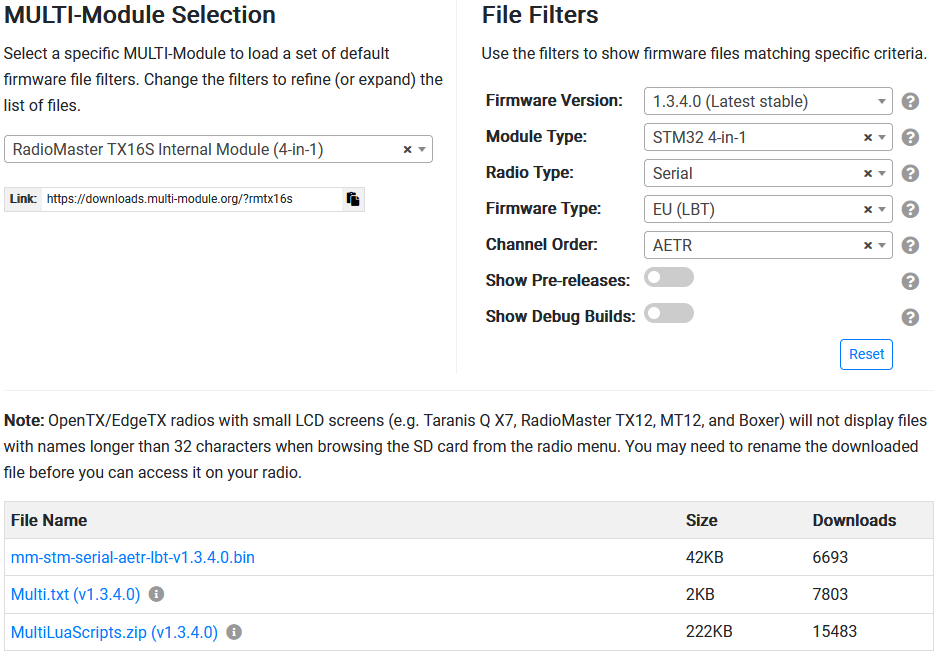Click help icon beside Show Debug Builds
Viewport: 940px width, 658px height.
pyautogui.click(x=910, y=317)
